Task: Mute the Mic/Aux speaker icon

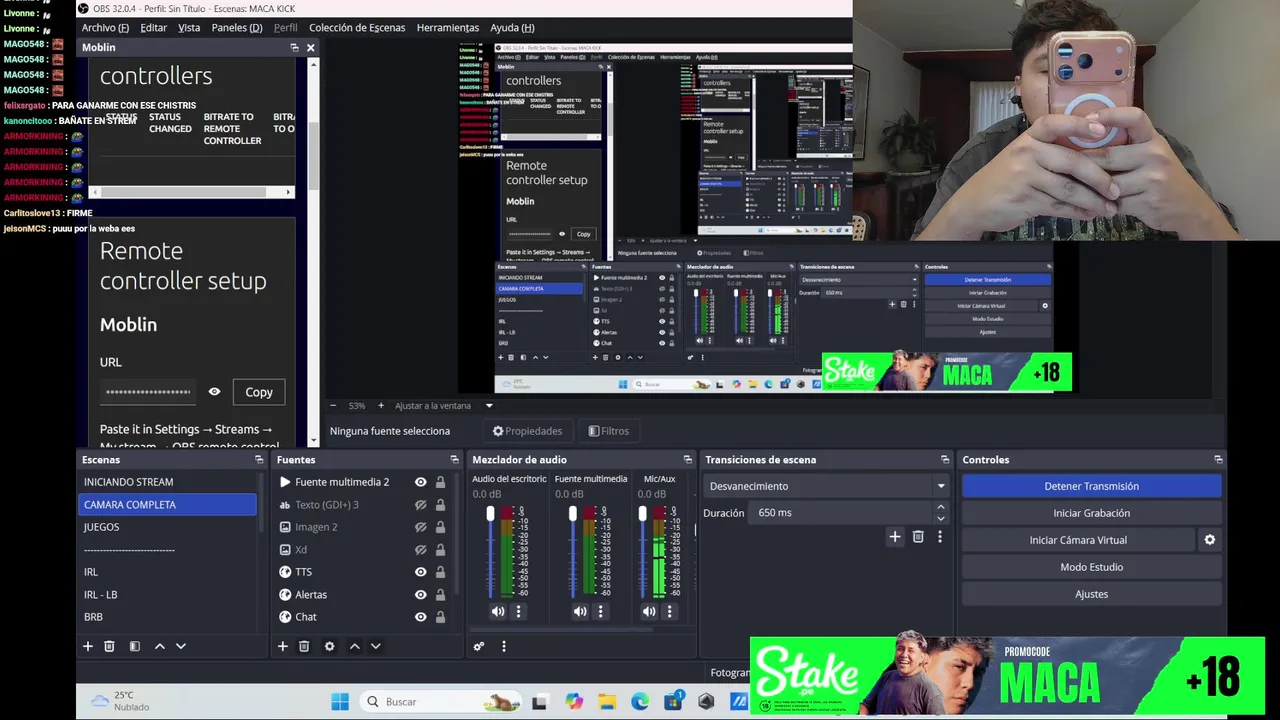Action: 649,611
